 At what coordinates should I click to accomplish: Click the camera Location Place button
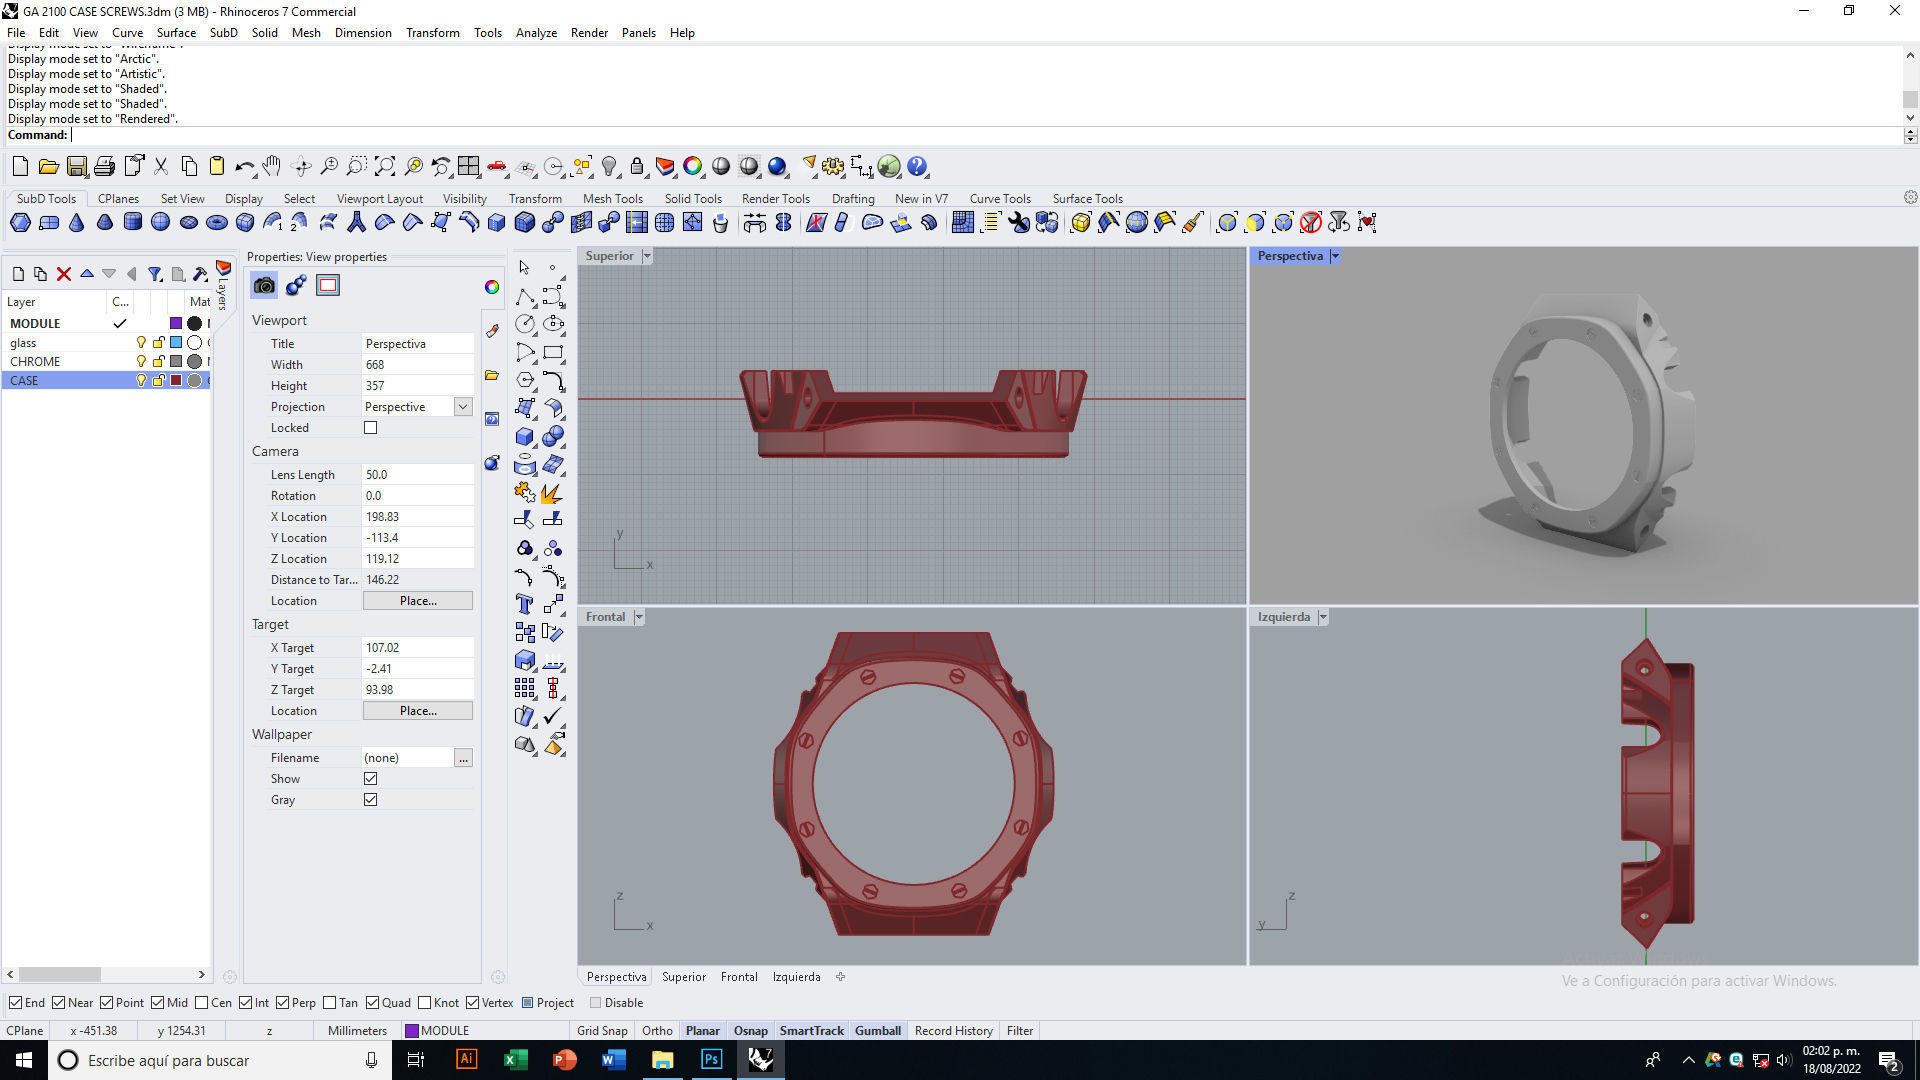[x=417, y=601]
